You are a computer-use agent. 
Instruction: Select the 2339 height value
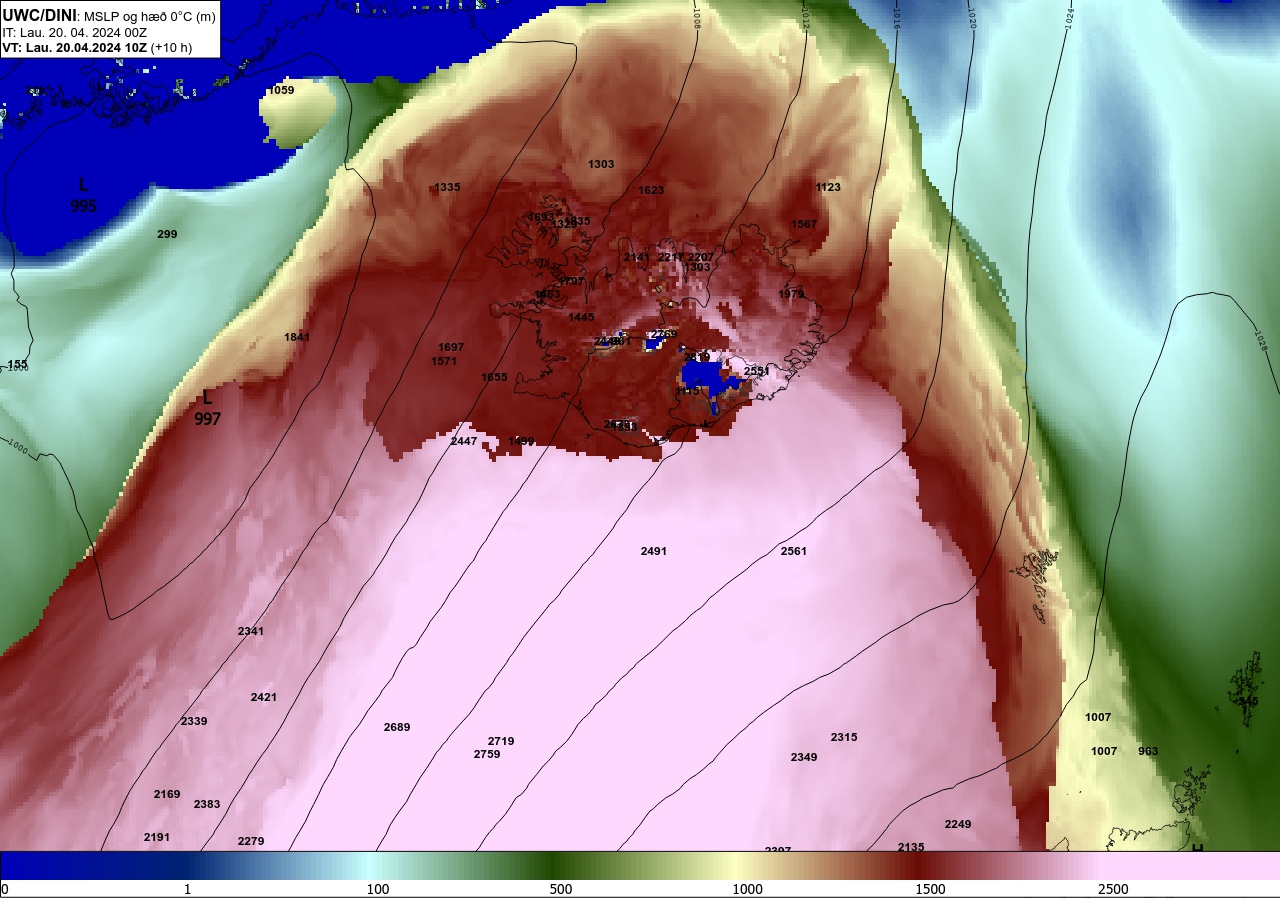pos(194,721)
